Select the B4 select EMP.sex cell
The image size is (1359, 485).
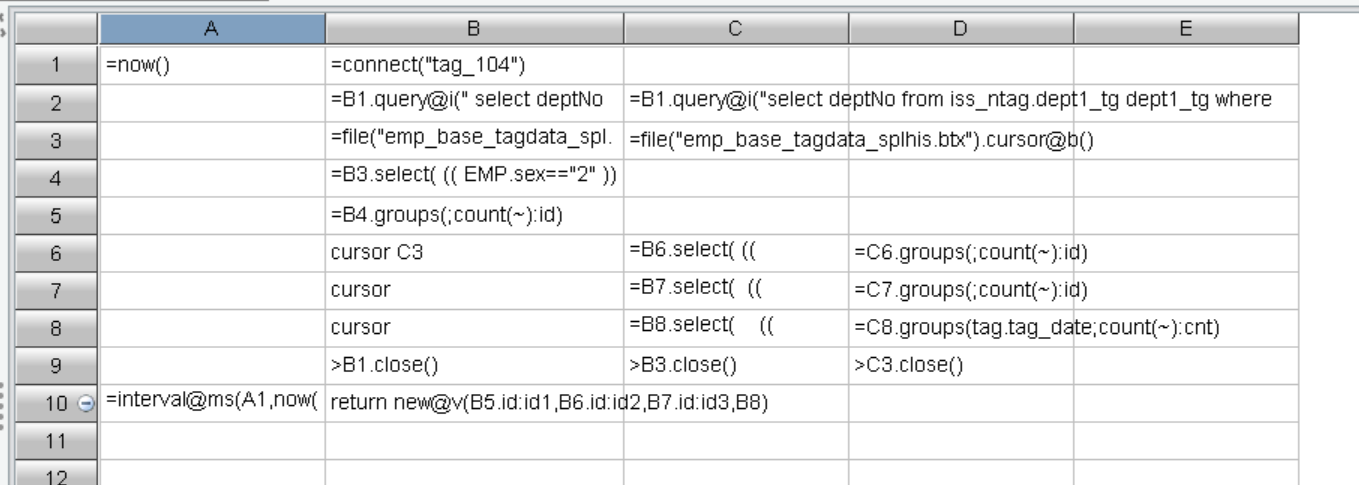point(474,177)
